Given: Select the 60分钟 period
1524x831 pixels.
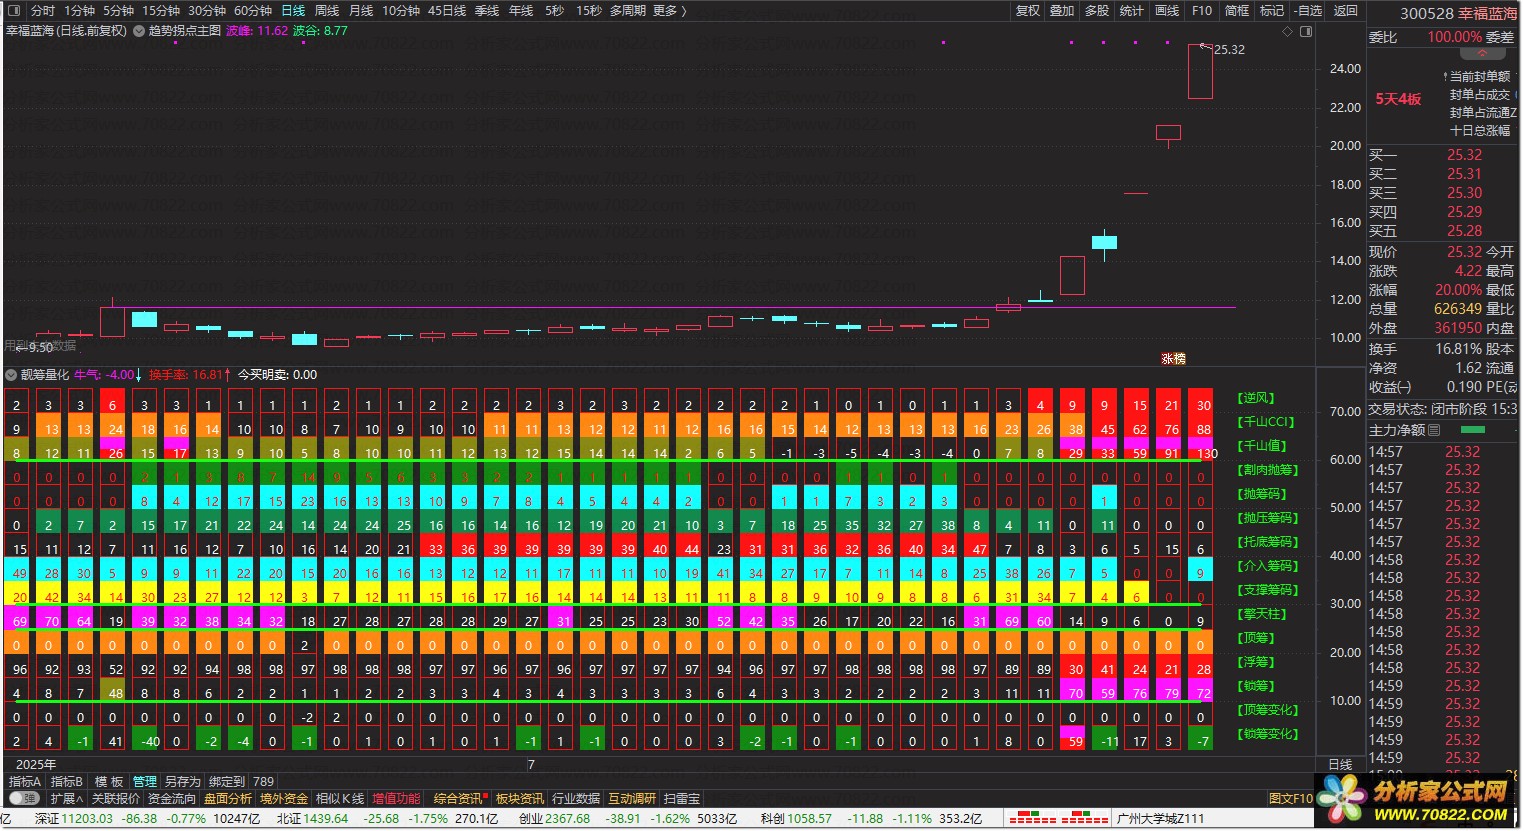Looking at the screenshot, I should point(252,10).
